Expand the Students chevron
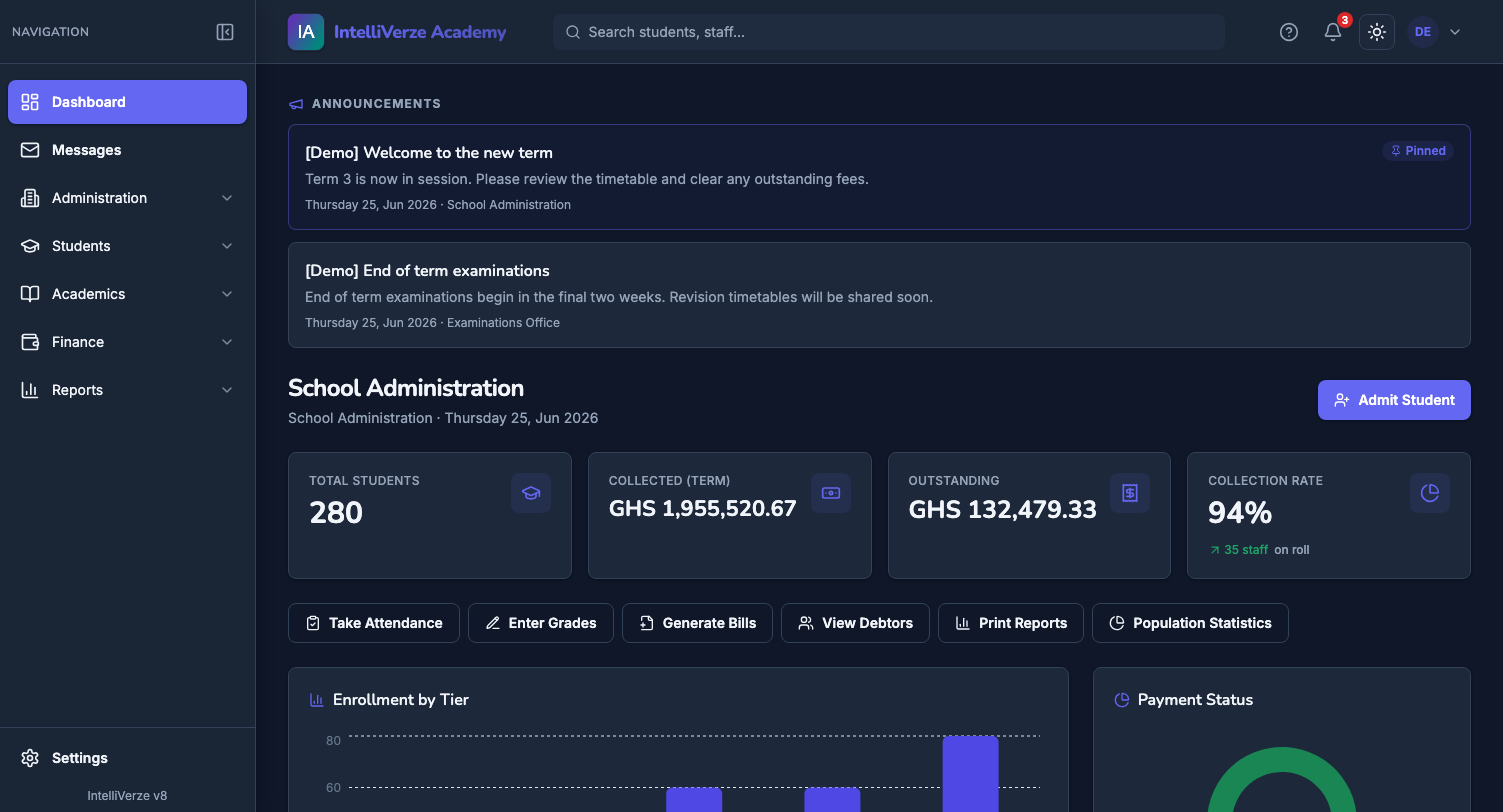1503x812 pixels. pyautogui.click(x=227, y=246)
